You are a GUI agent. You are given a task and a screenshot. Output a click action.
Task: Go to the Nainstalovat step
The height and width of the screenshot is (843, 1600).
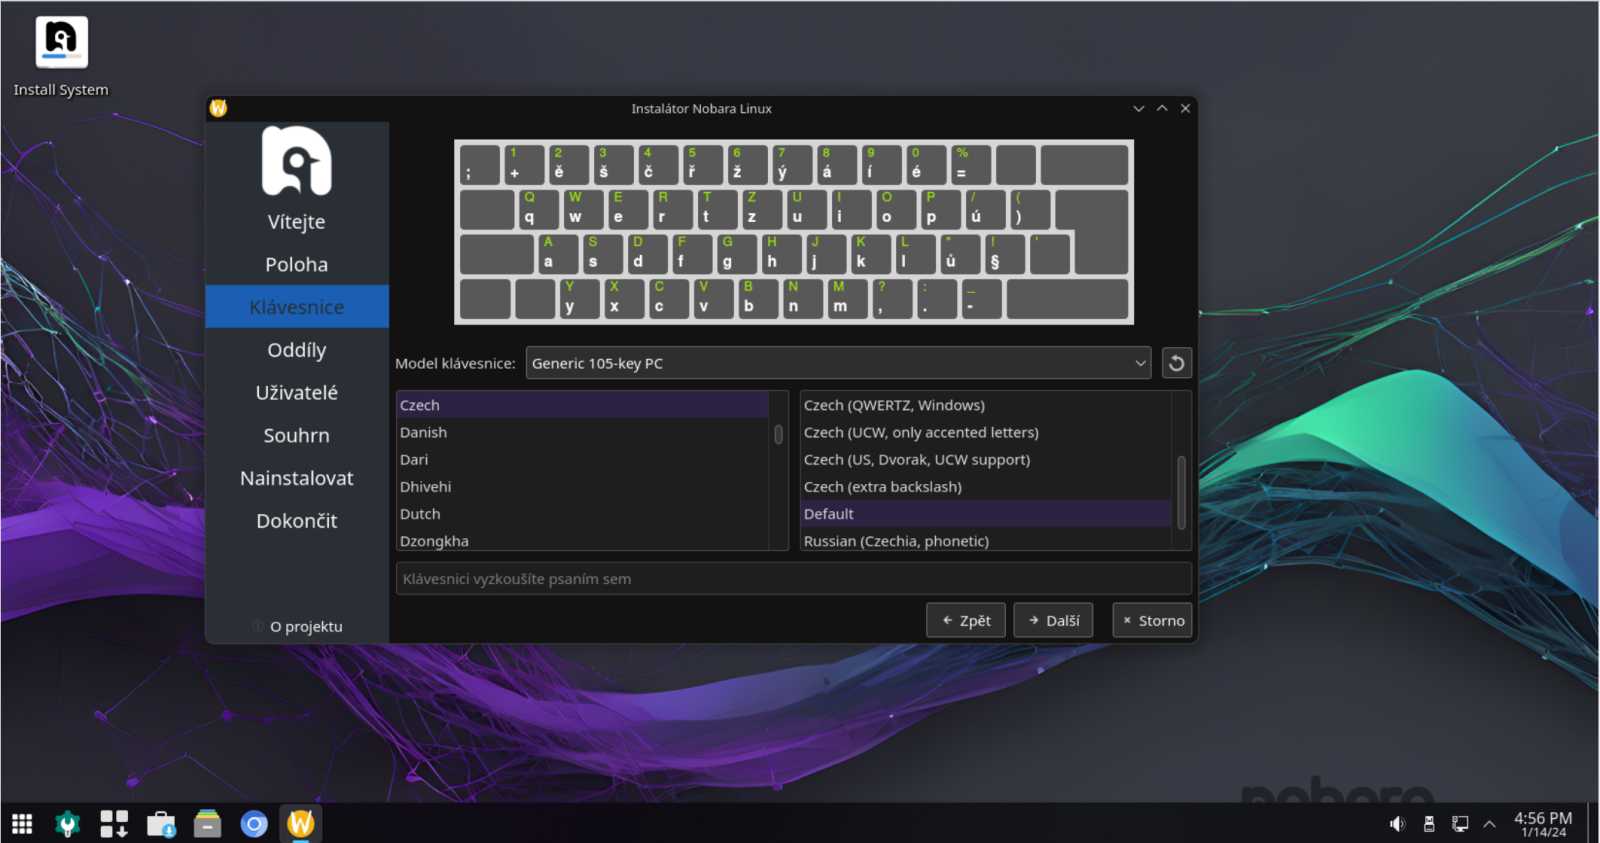tap(297, 478)
